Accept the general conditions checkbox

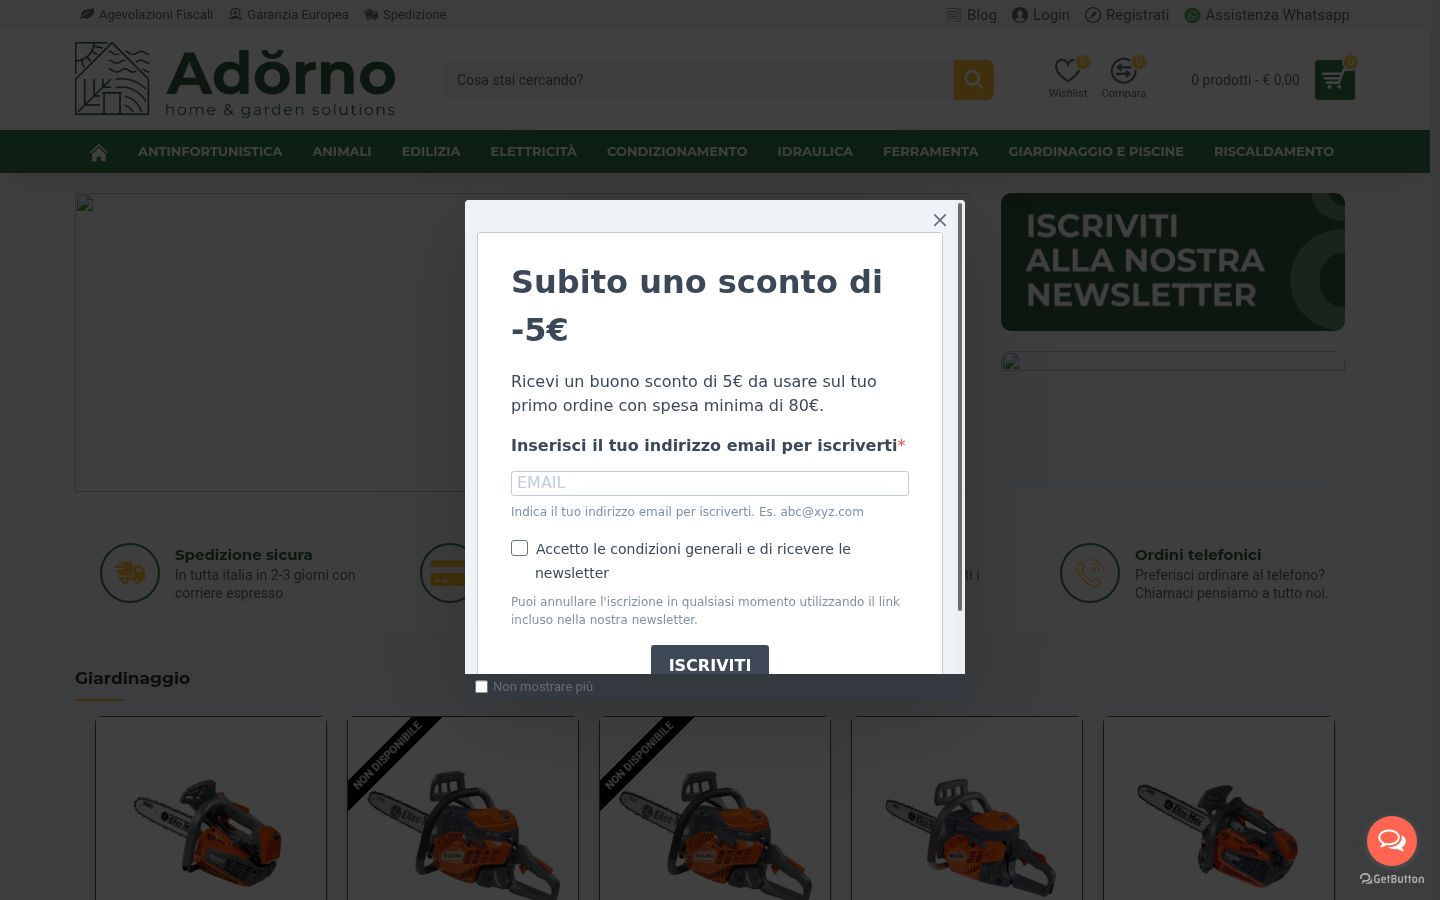coord(519,548)
